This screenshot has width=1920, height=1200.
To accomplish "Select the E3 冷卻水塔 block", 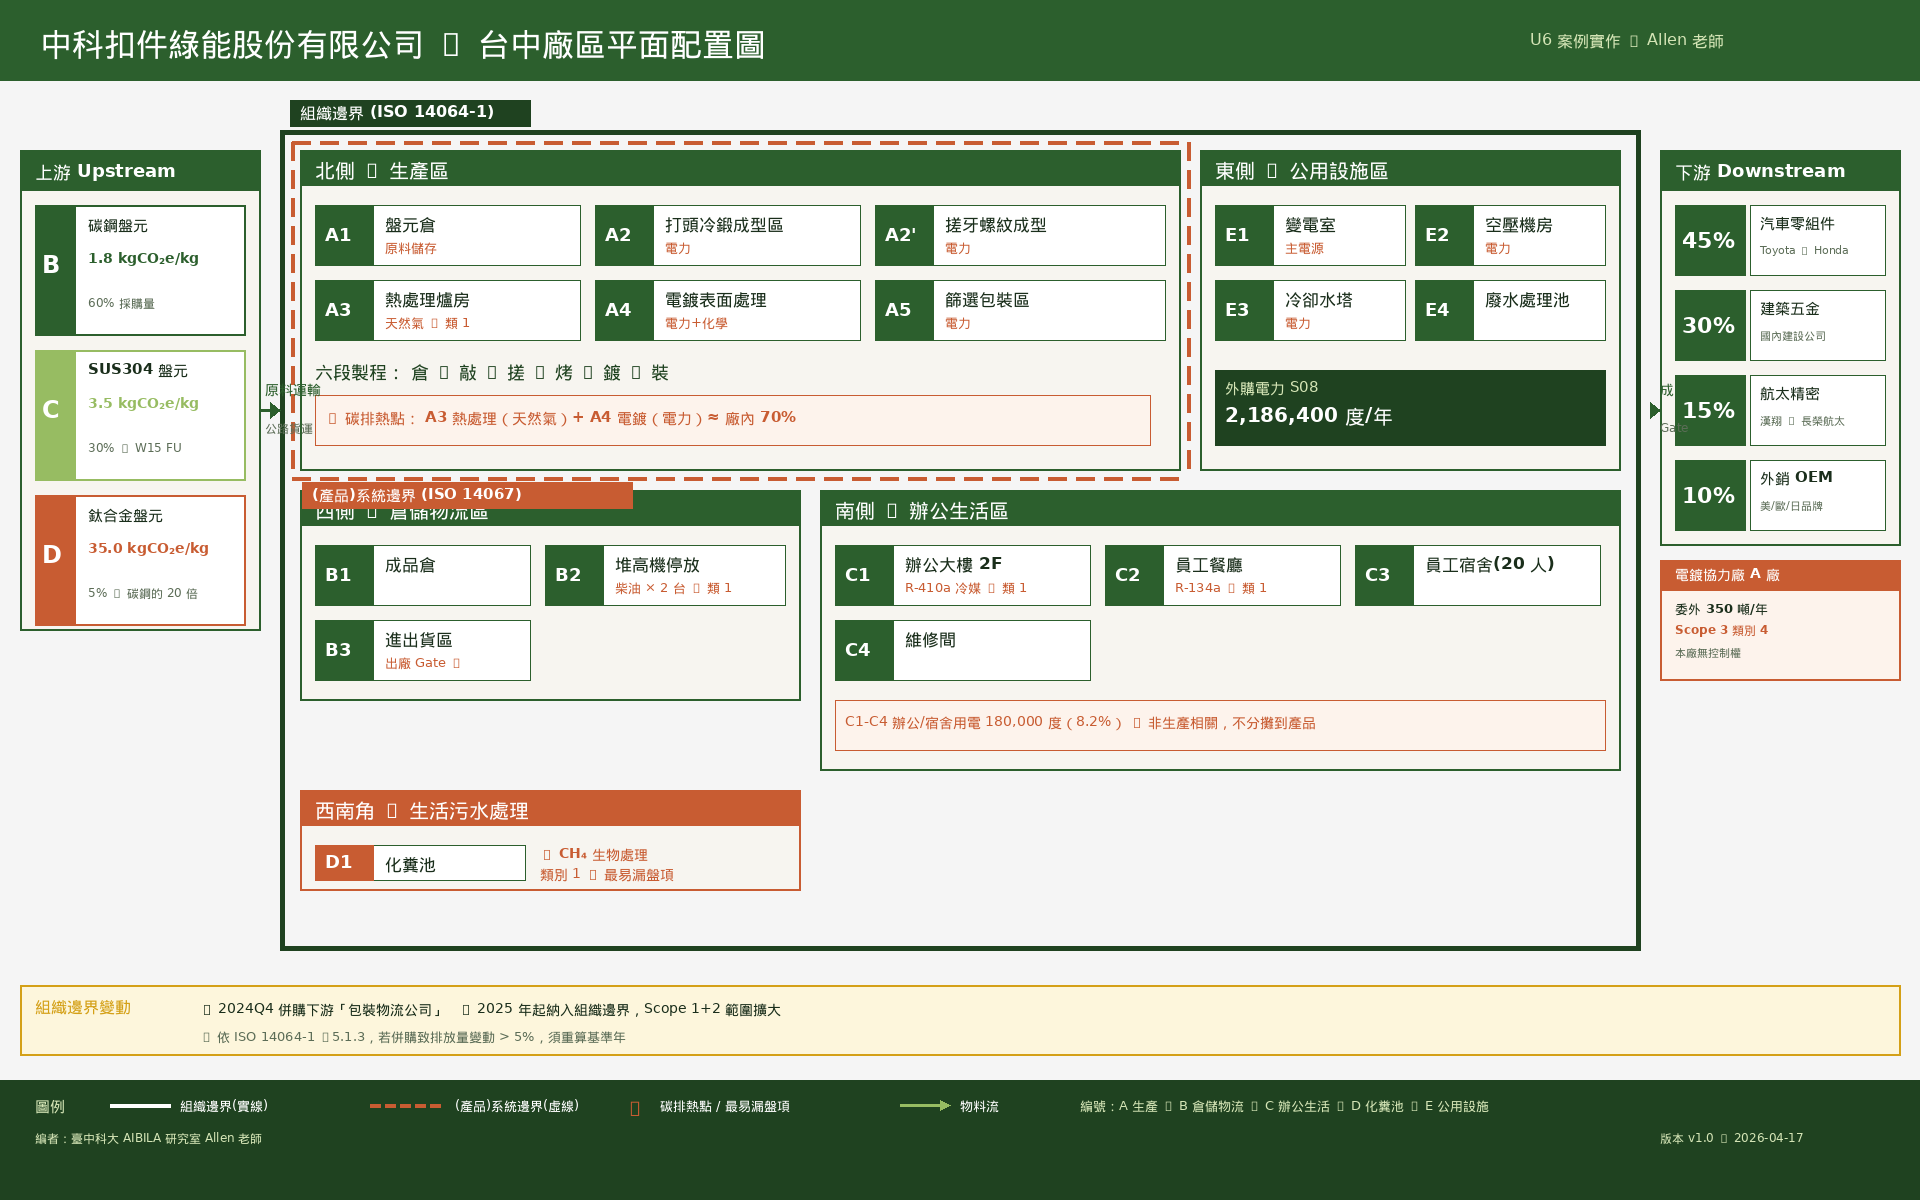I will pos(1310,311).
